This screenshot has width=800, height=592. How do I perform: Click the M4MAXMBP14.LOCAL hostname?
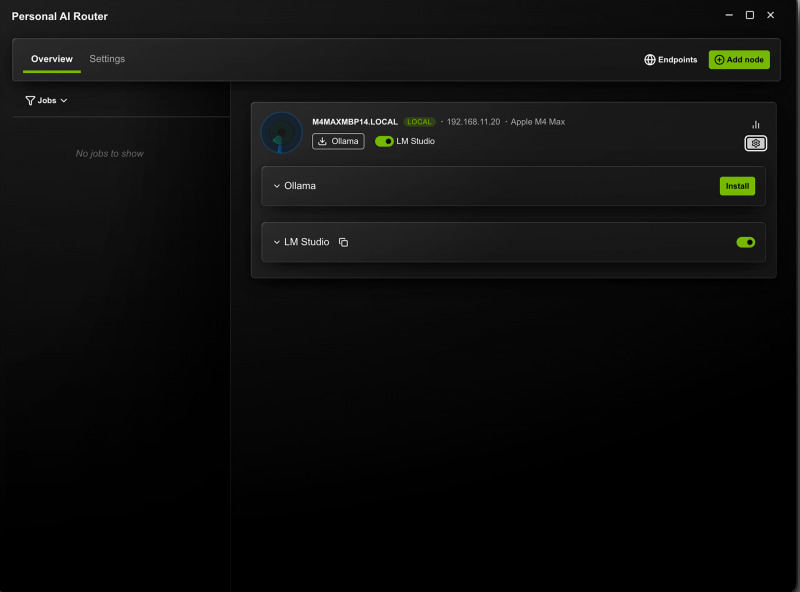355,122
